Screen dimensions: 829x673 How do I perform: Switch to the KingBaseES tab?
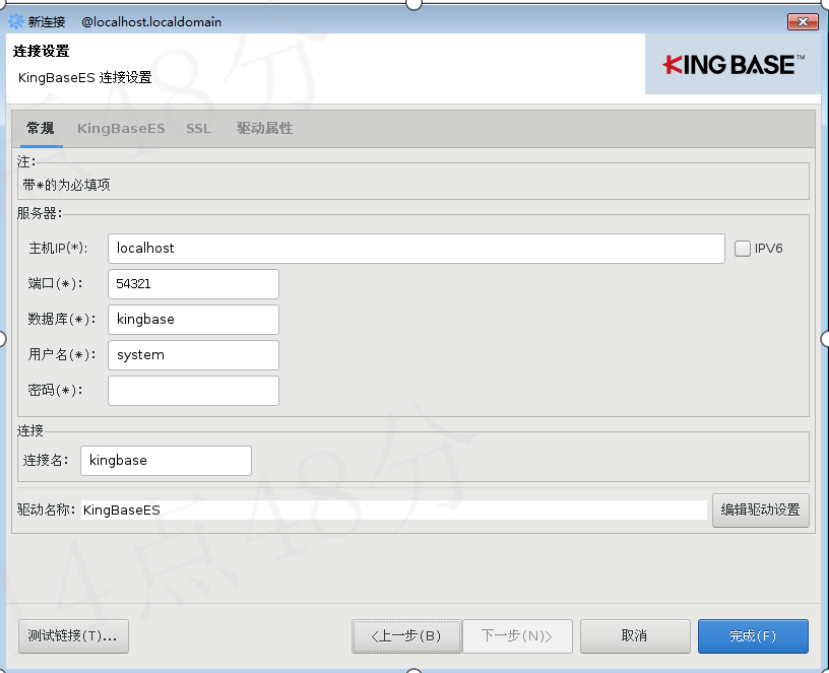(x=120, y=128)
